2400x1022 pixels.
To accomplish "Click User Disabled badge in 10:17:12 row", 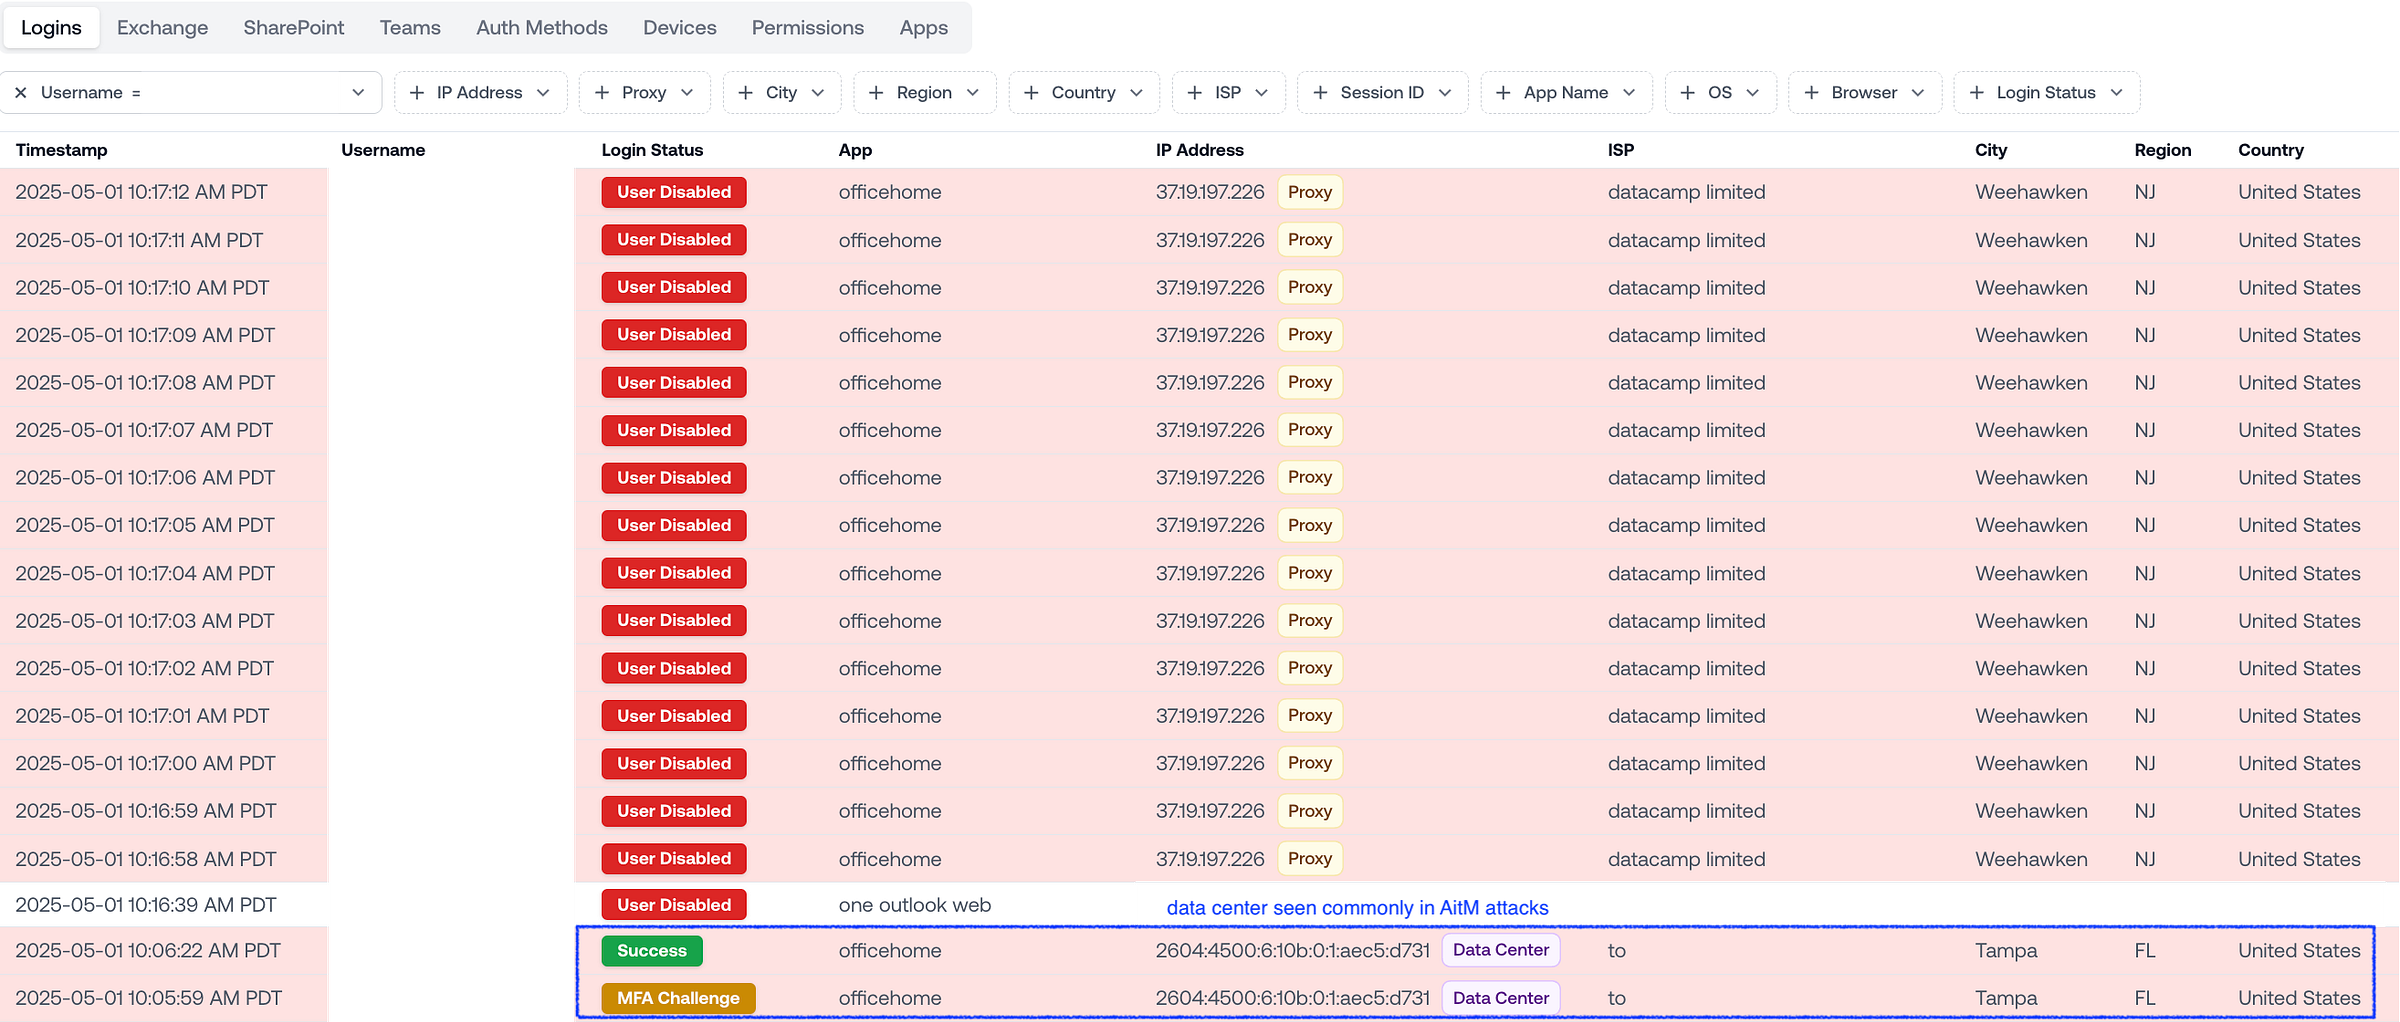I will pos(674,192).
